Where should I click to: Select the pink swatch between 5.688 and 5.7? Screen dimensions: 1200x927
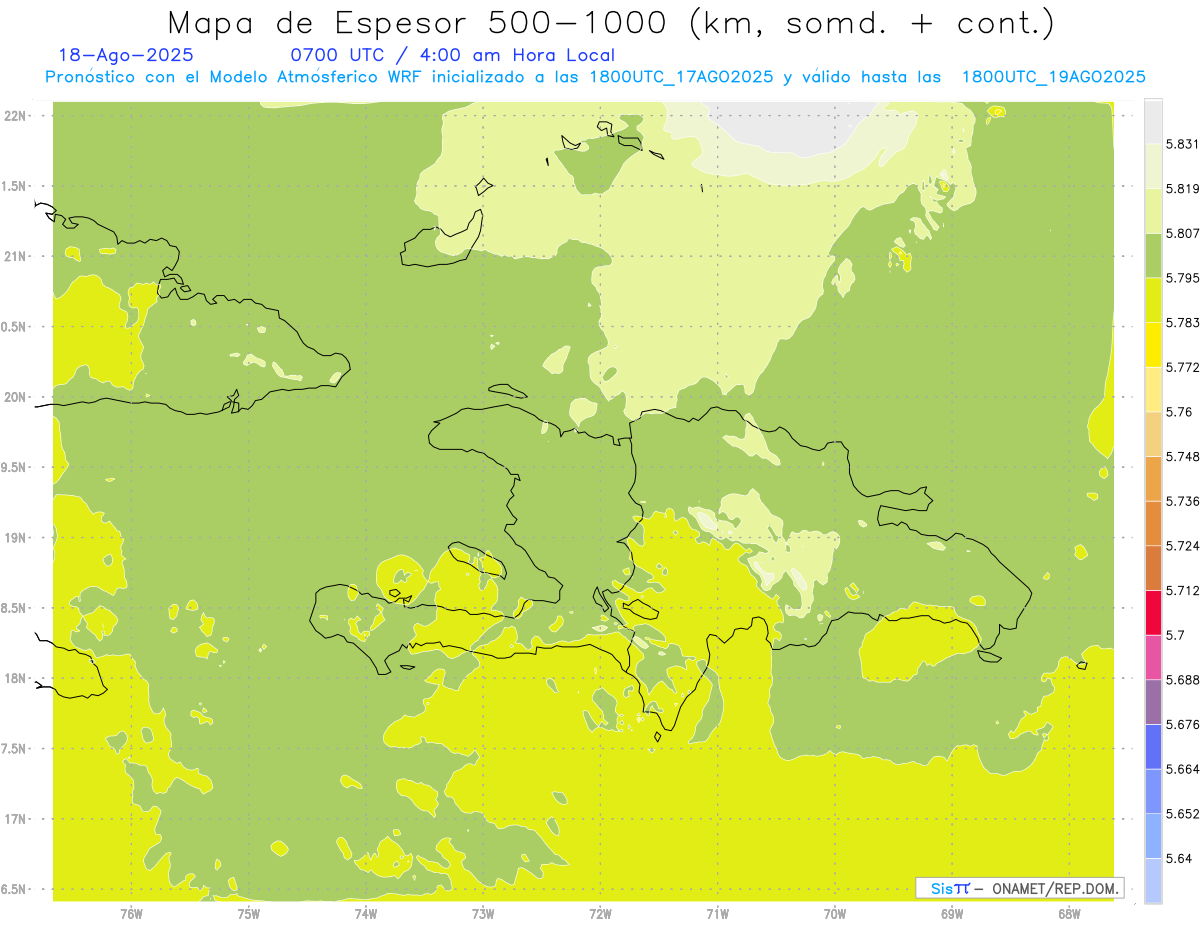1153,657
